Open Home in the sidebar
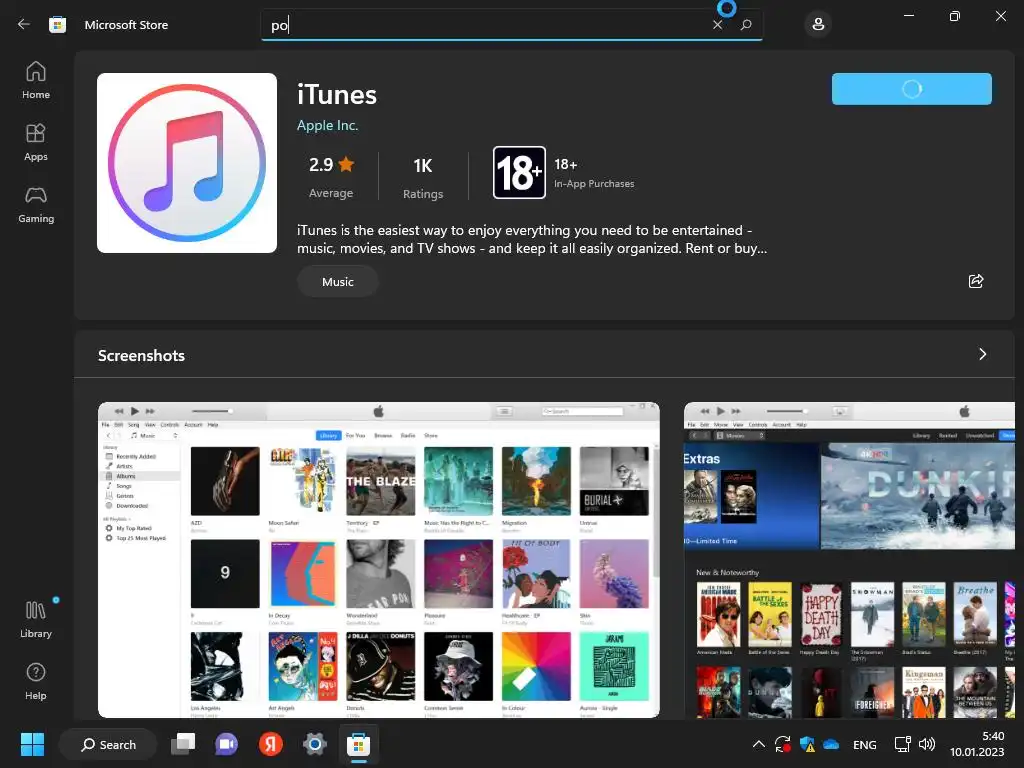 tap(36, 80)
